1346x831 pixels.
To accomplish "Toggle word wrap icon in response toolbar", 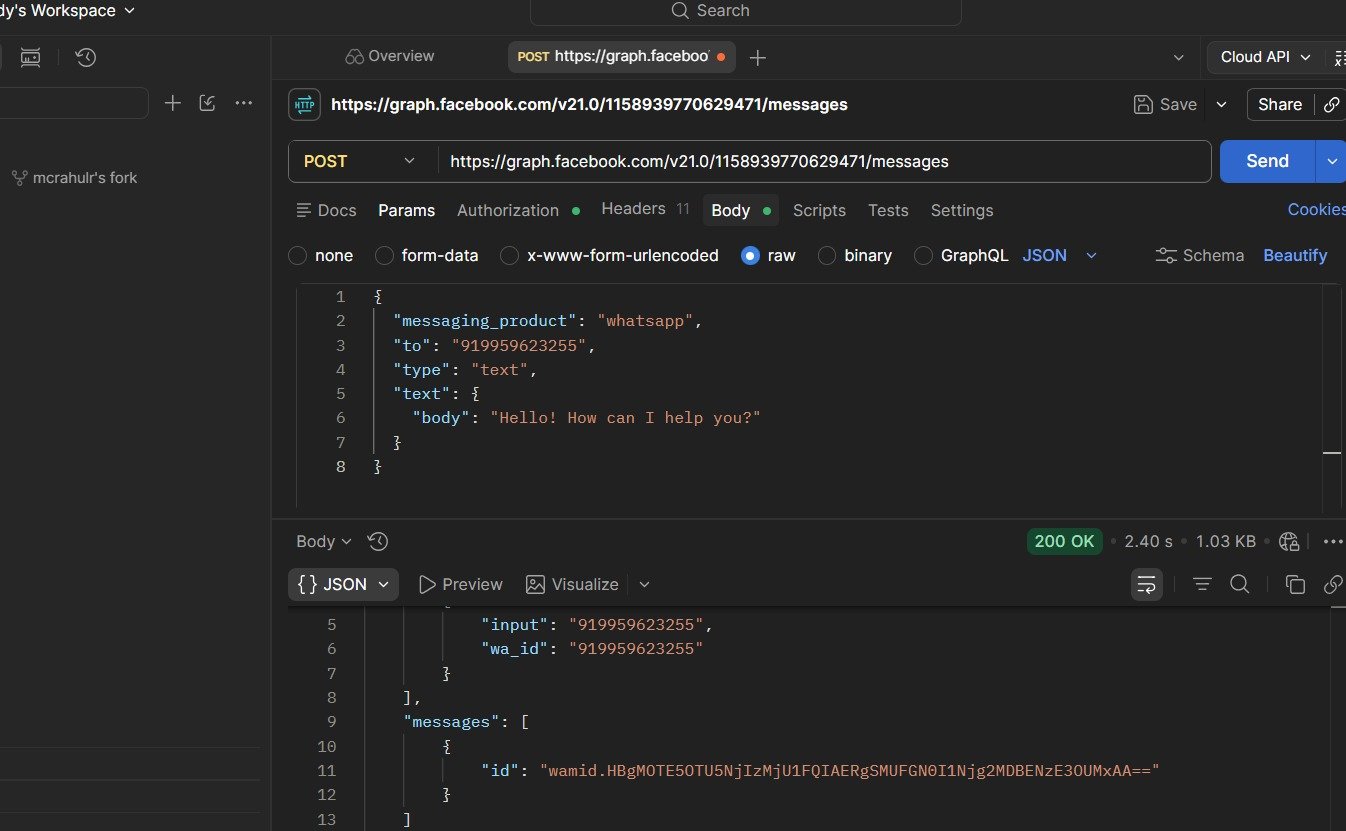I will pos(1147,584).
